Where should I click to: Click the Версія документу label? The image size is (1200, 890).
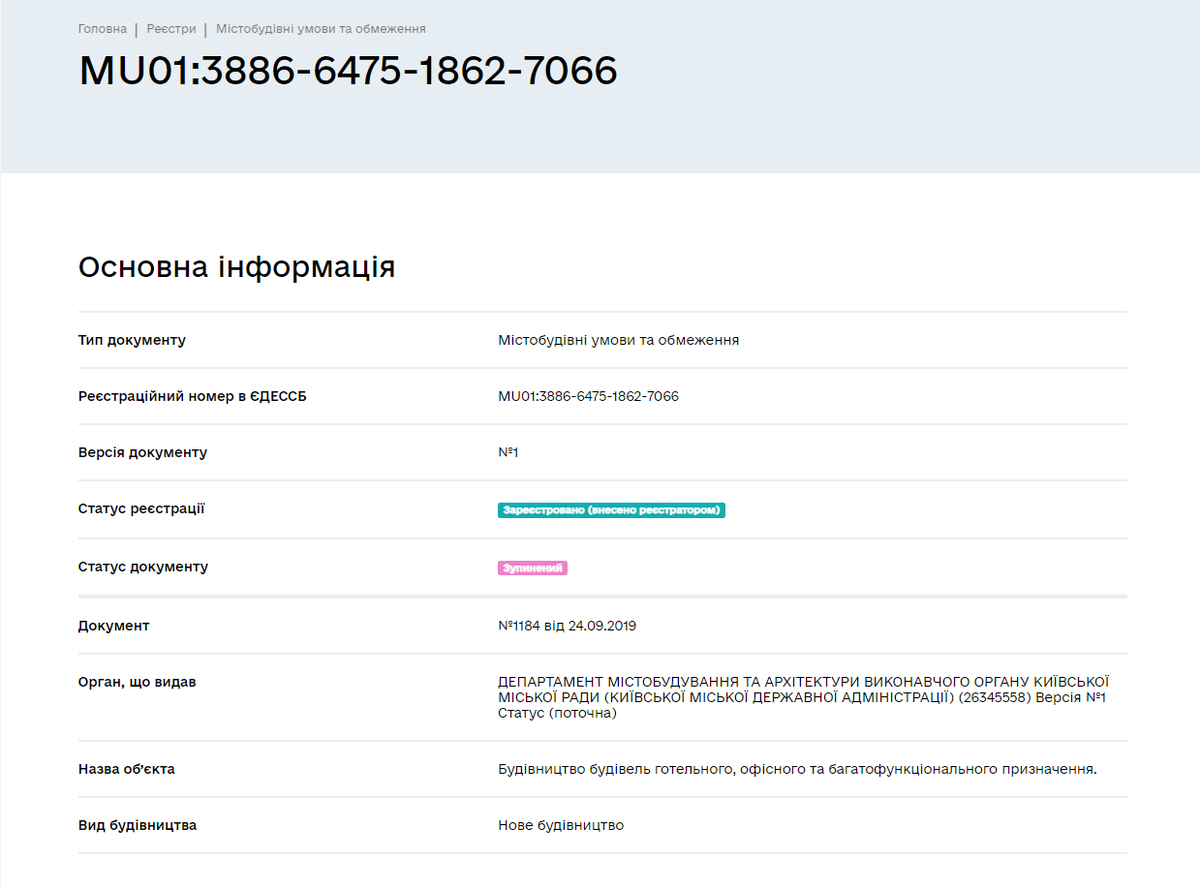[x=143, y=452]
